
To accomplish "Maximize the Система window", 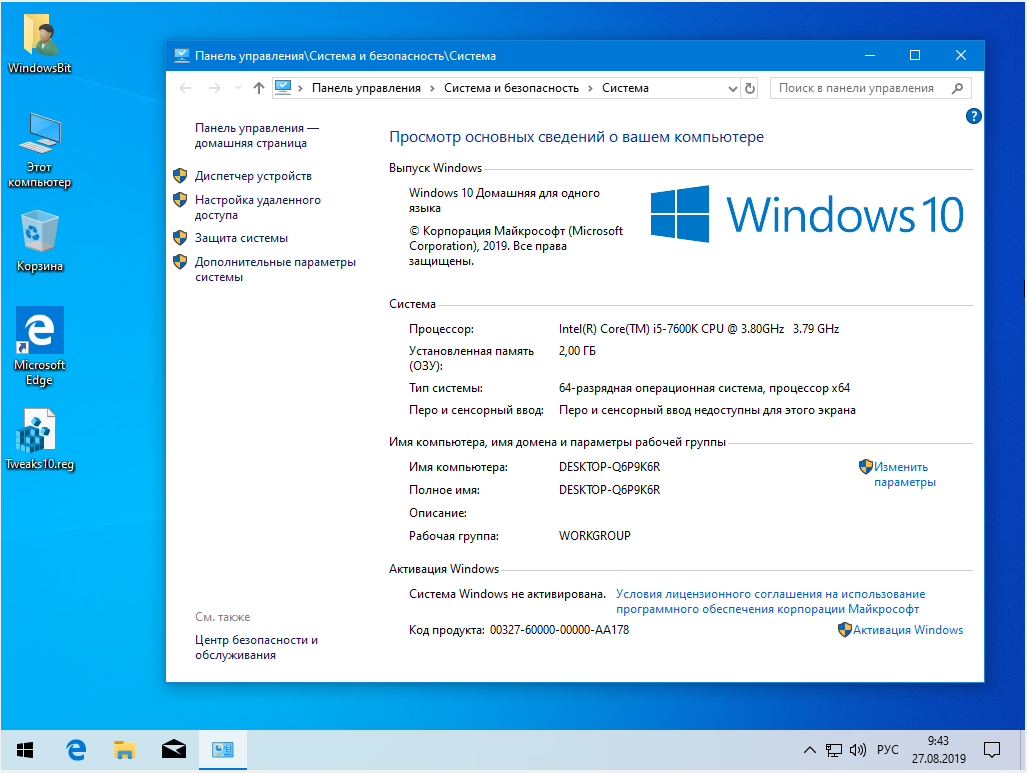I will (x=915, y=56).
